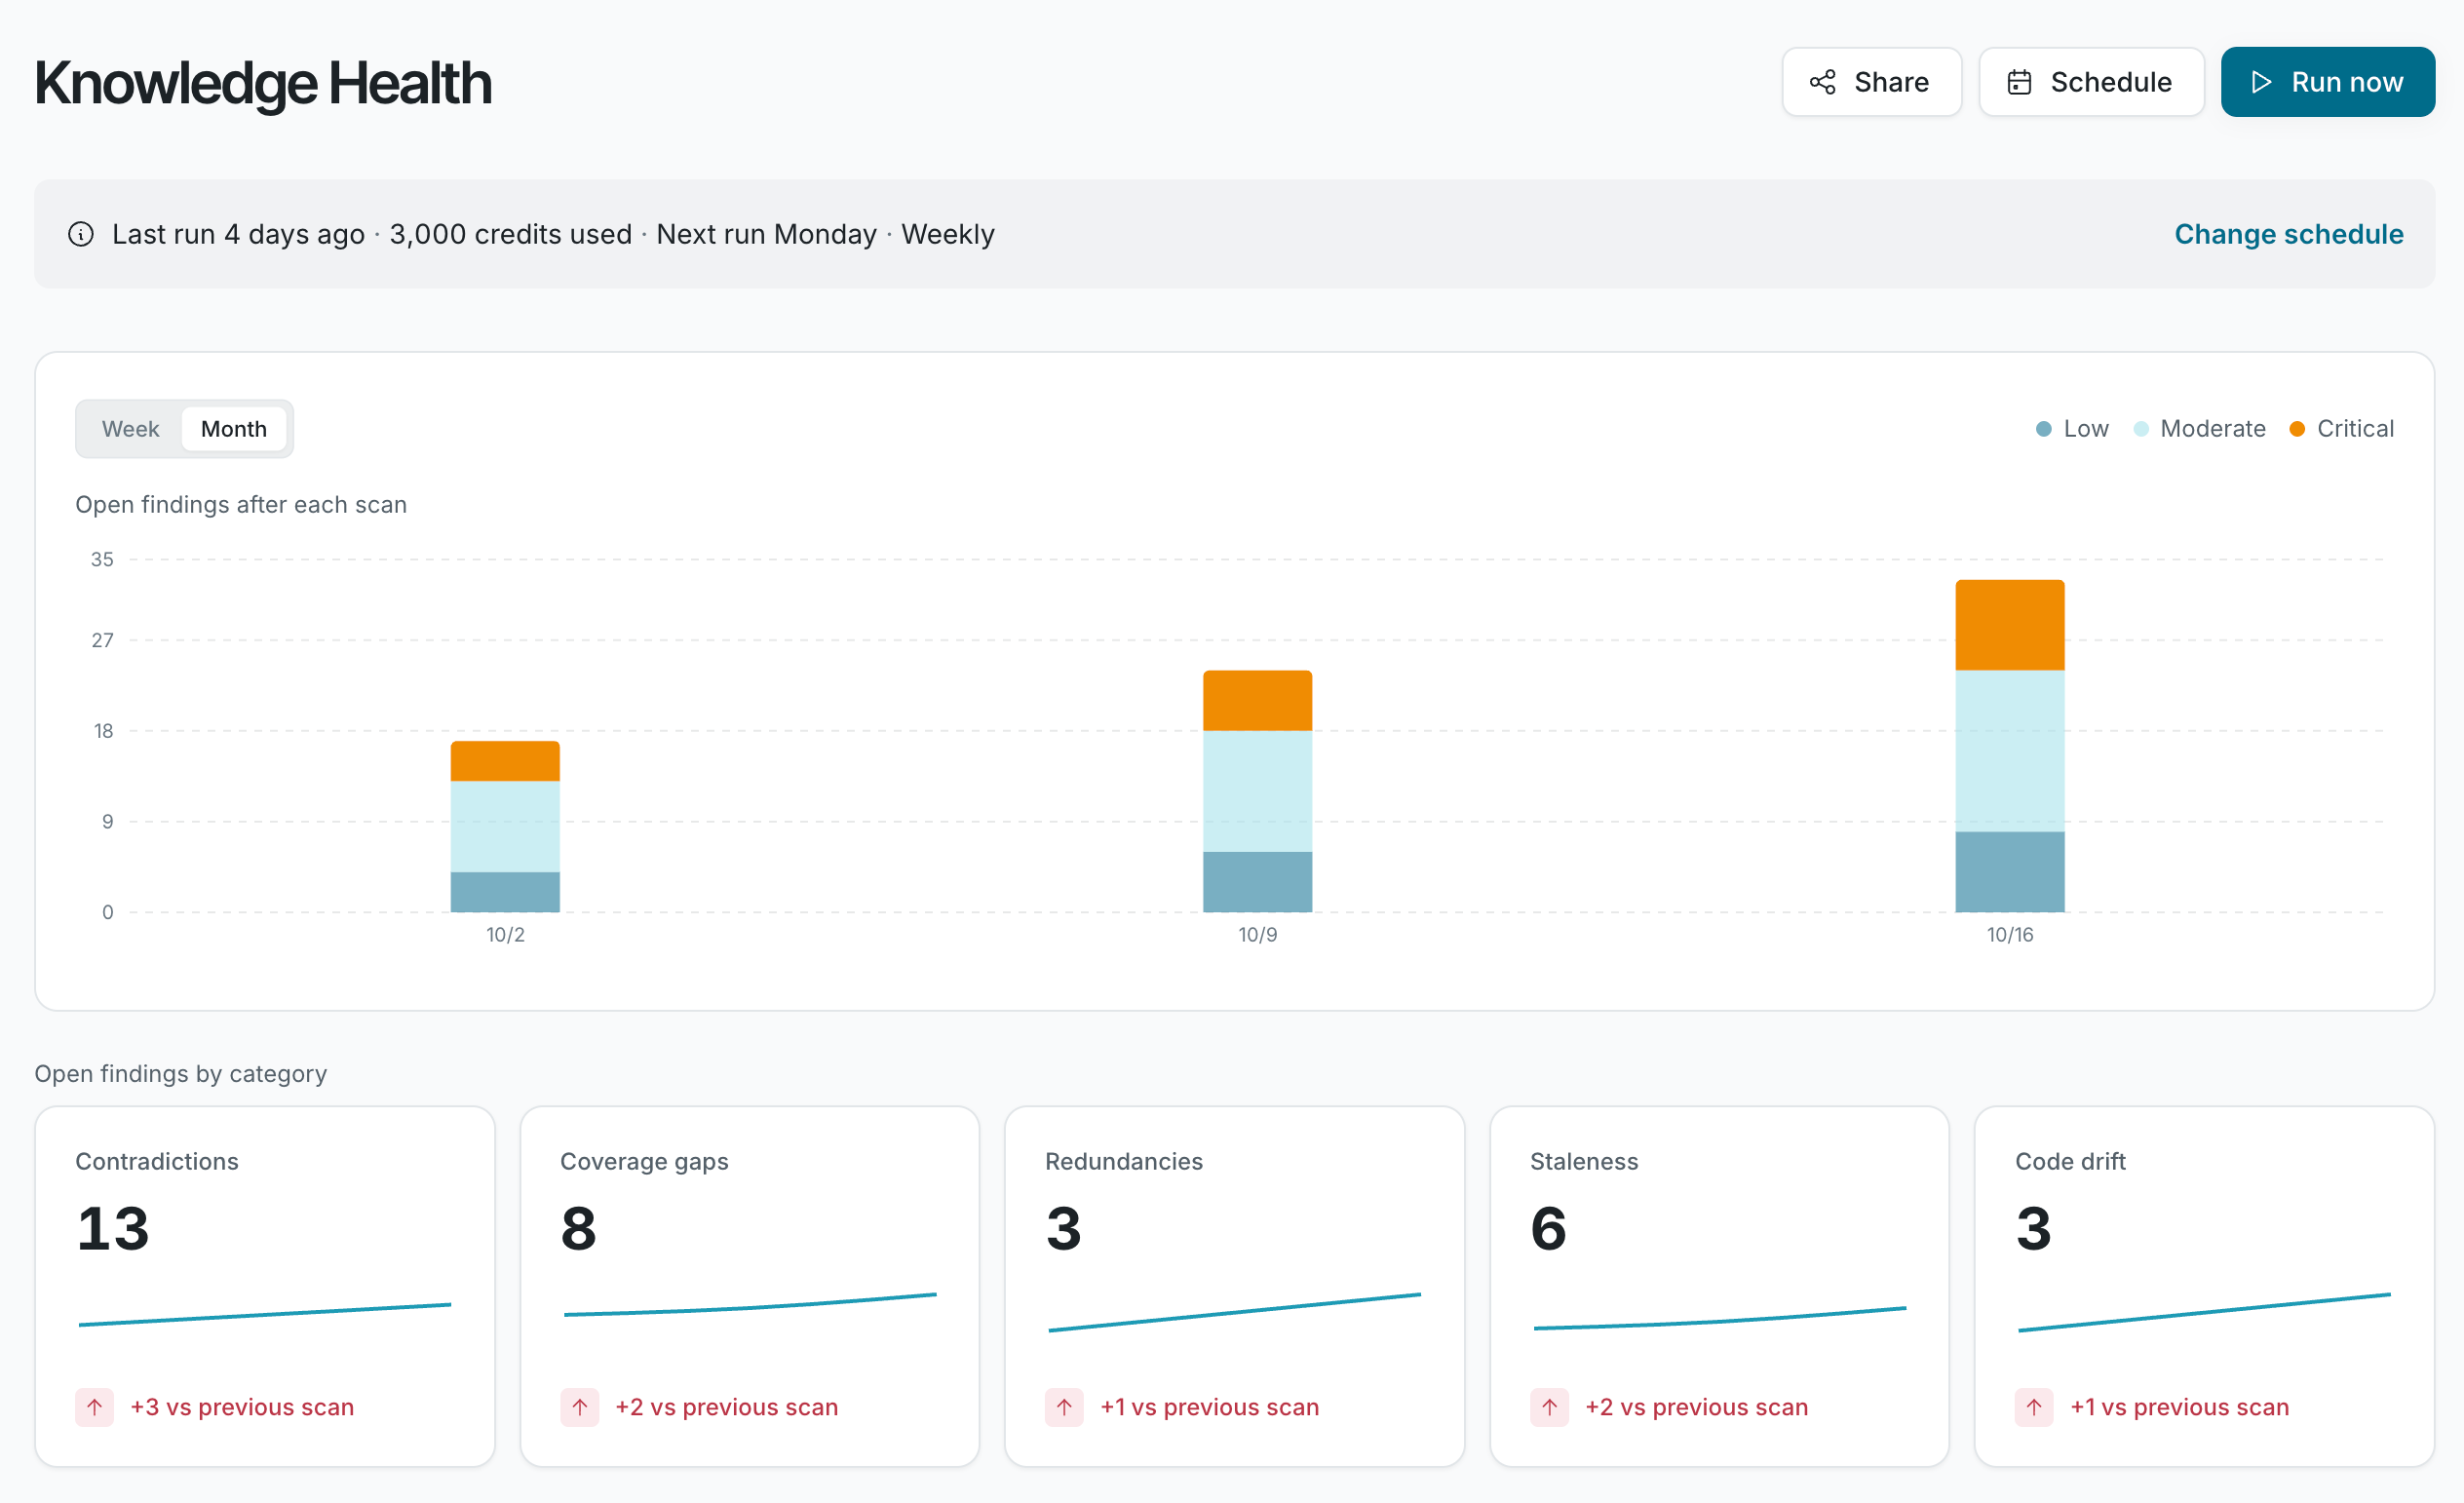Click the Moderate legend dot
The height and width of the screenshot is (1503, 2464).
(2141, 429)
